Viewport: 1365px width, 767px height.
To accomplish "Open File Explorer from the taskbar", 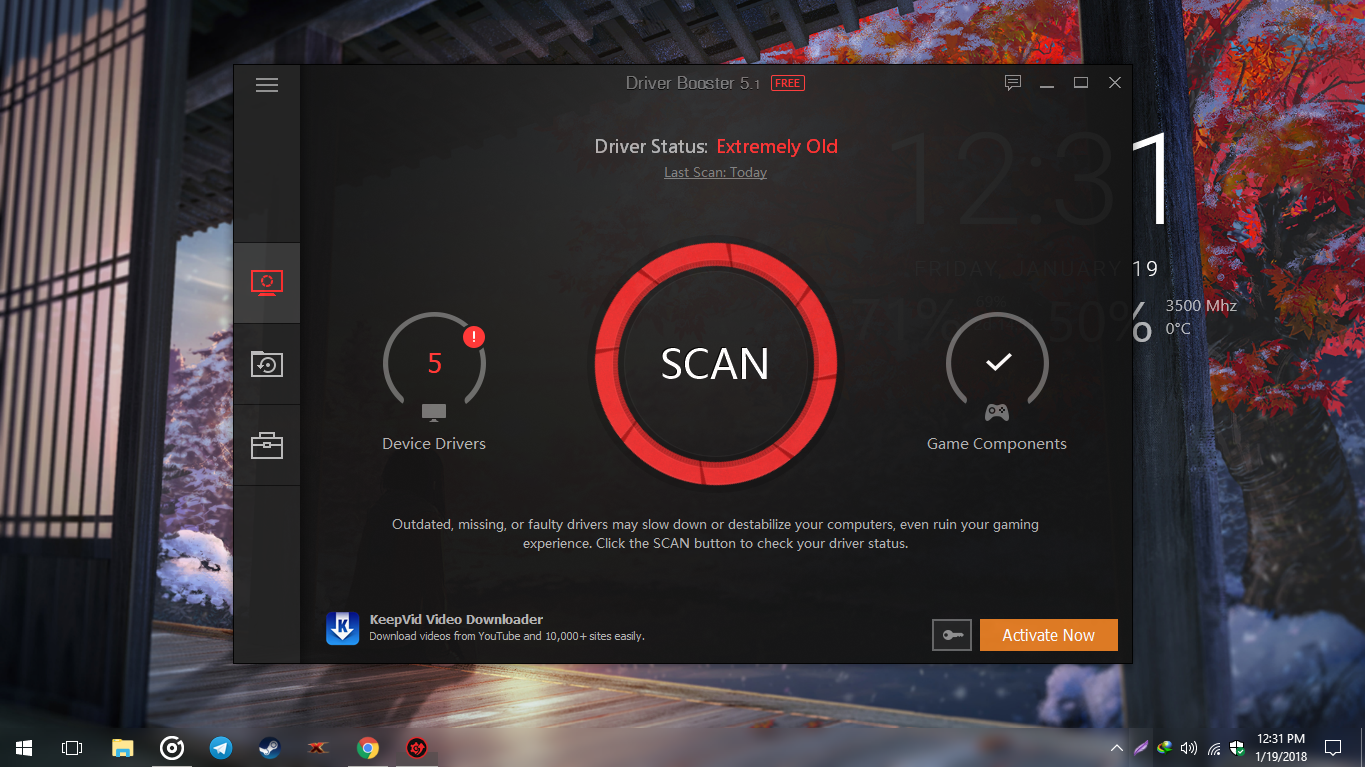I will [122, 747].
